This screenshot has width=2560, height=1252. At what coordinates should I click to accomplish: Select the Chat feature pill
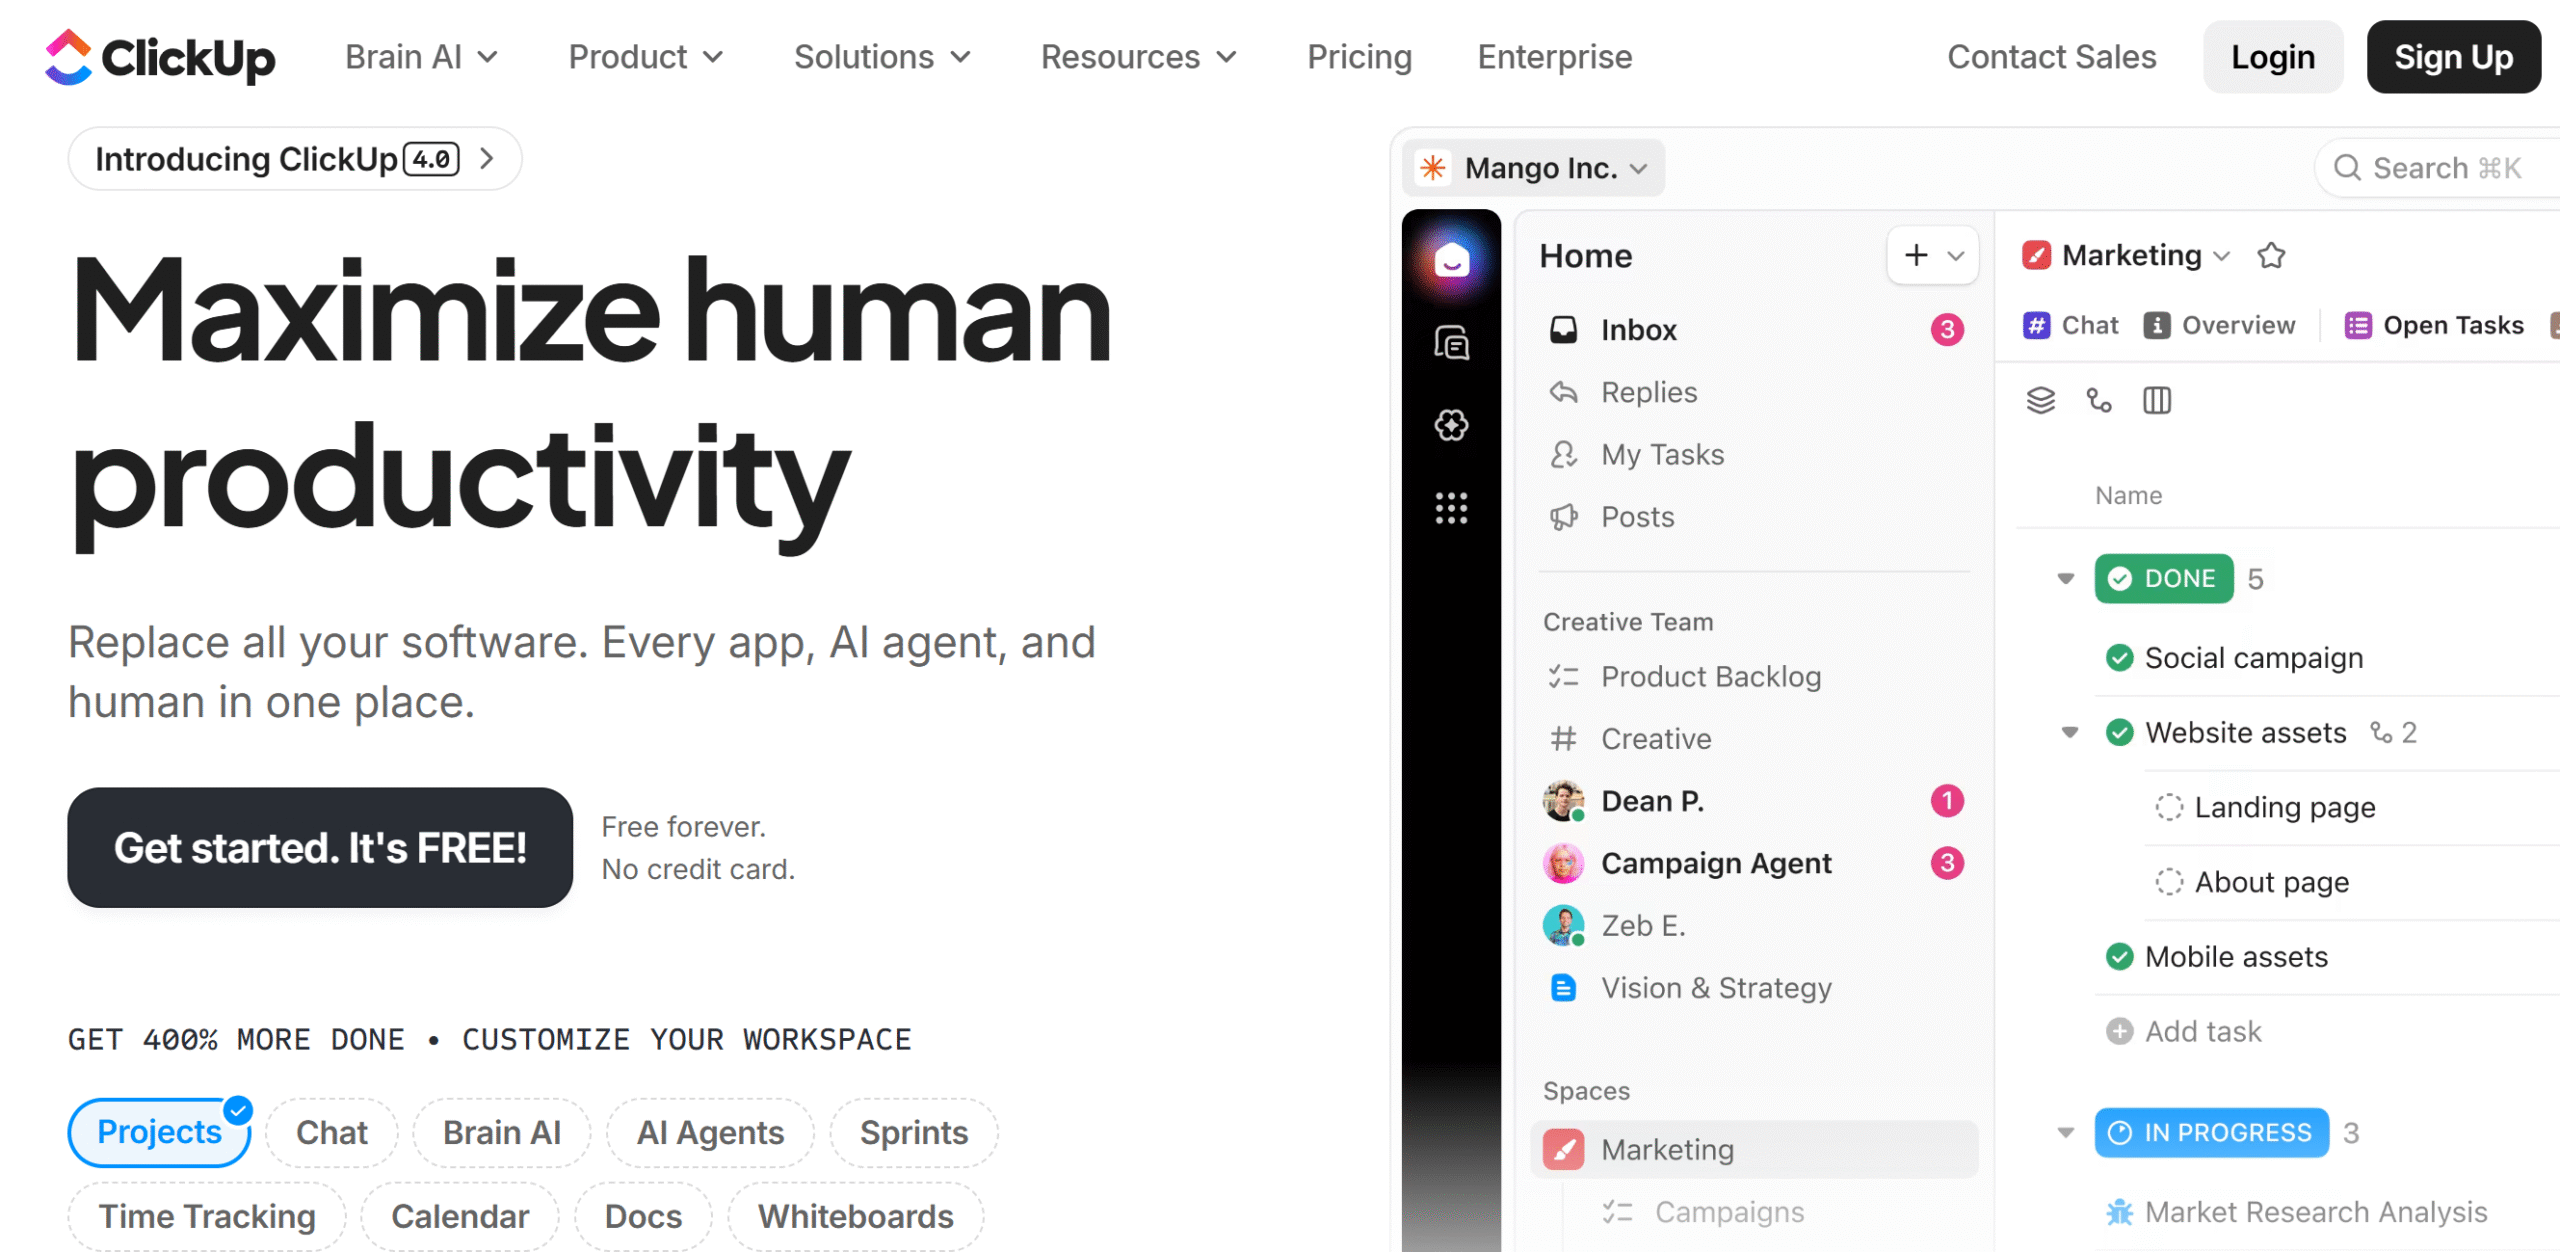pos(332,1132)
